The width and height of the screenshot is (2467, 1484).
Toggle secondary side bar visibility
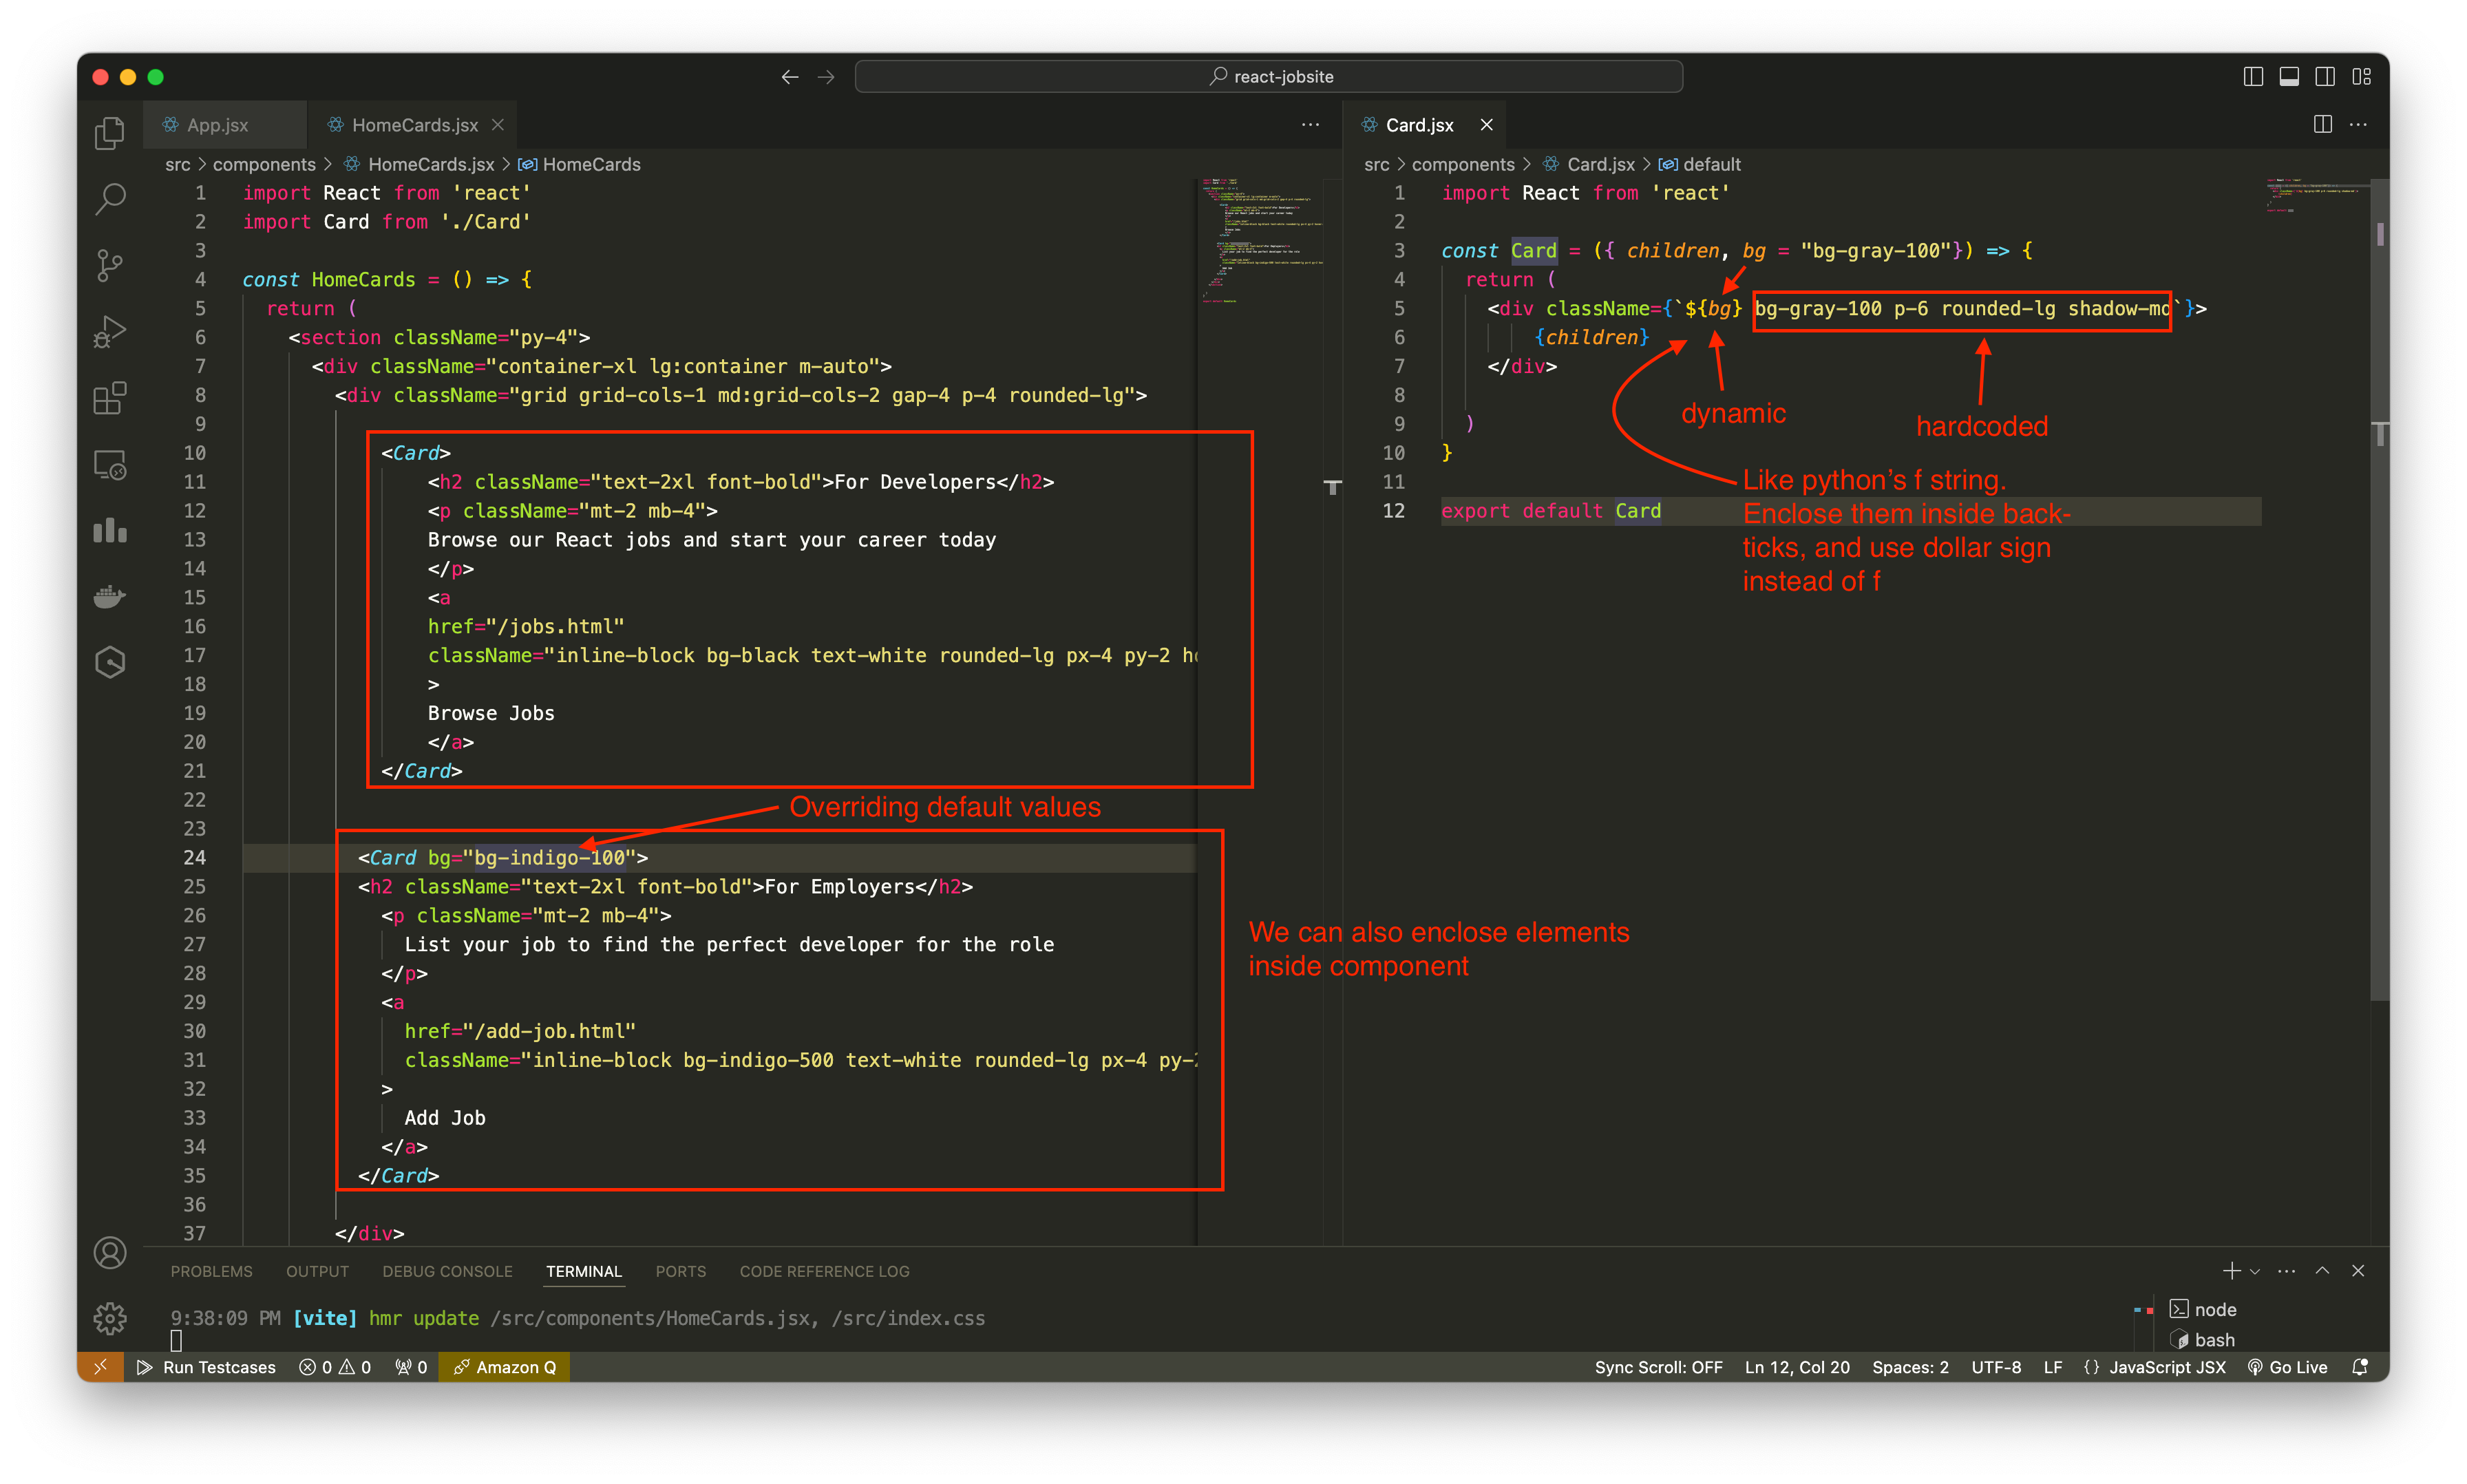tap(2325, 77)
